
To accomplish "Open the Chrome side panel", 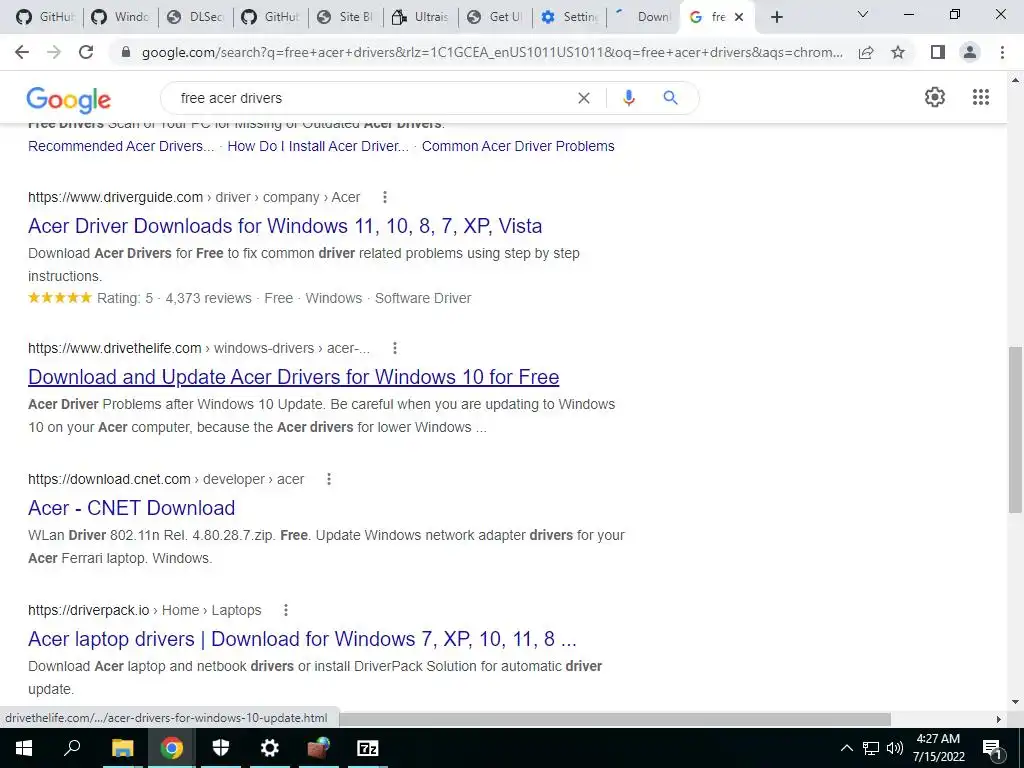I will (x=938, y=52).
